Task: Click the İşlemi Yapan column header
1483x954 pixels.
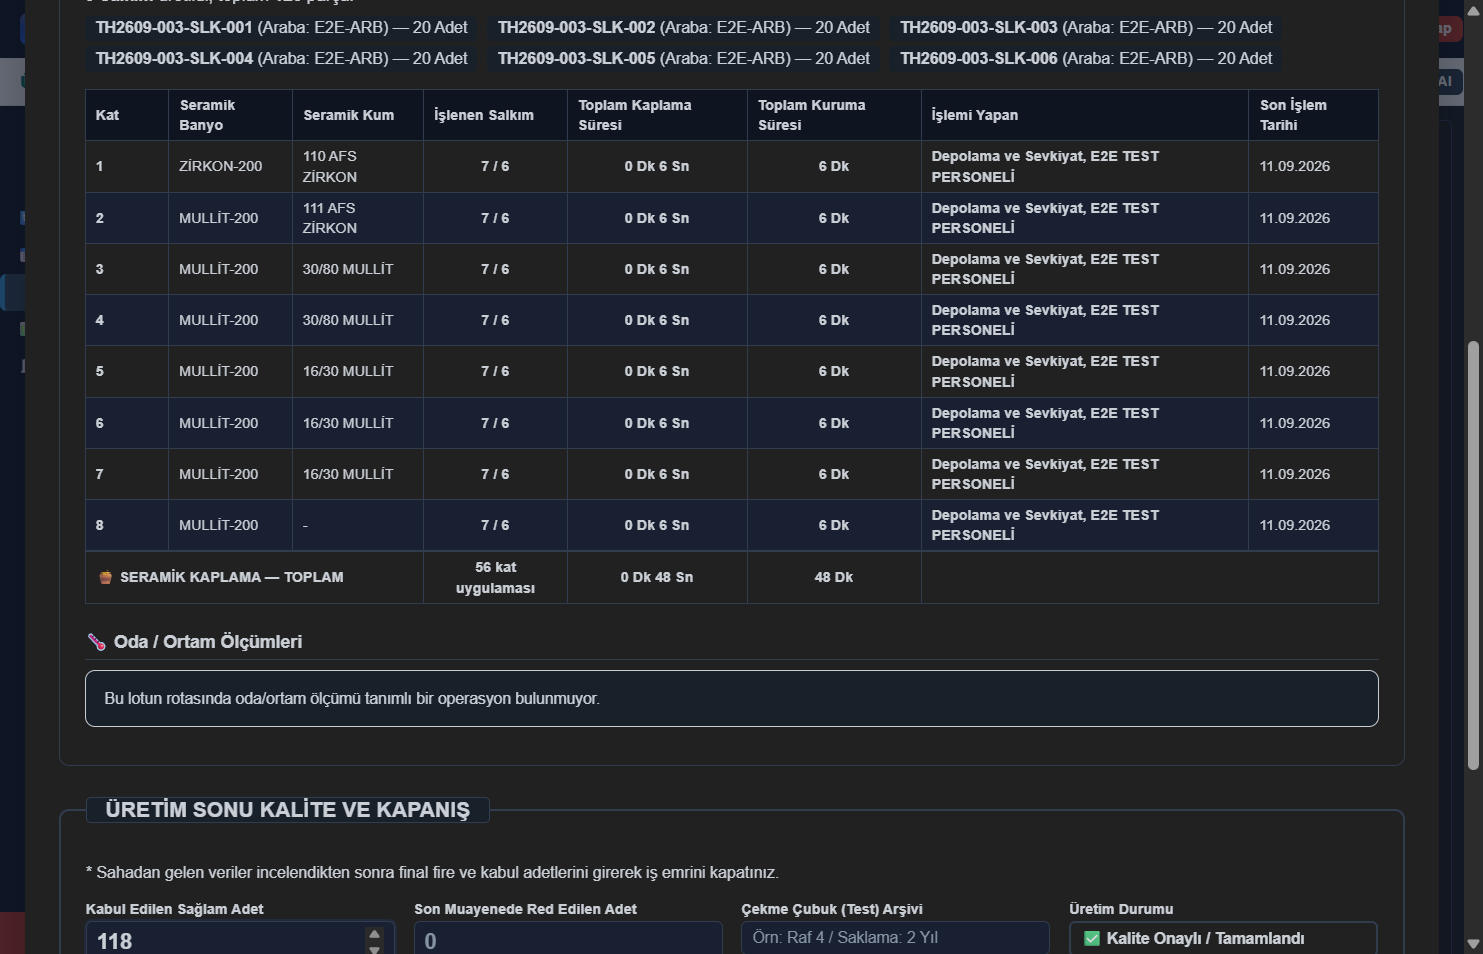Action: coord(1085,115)
